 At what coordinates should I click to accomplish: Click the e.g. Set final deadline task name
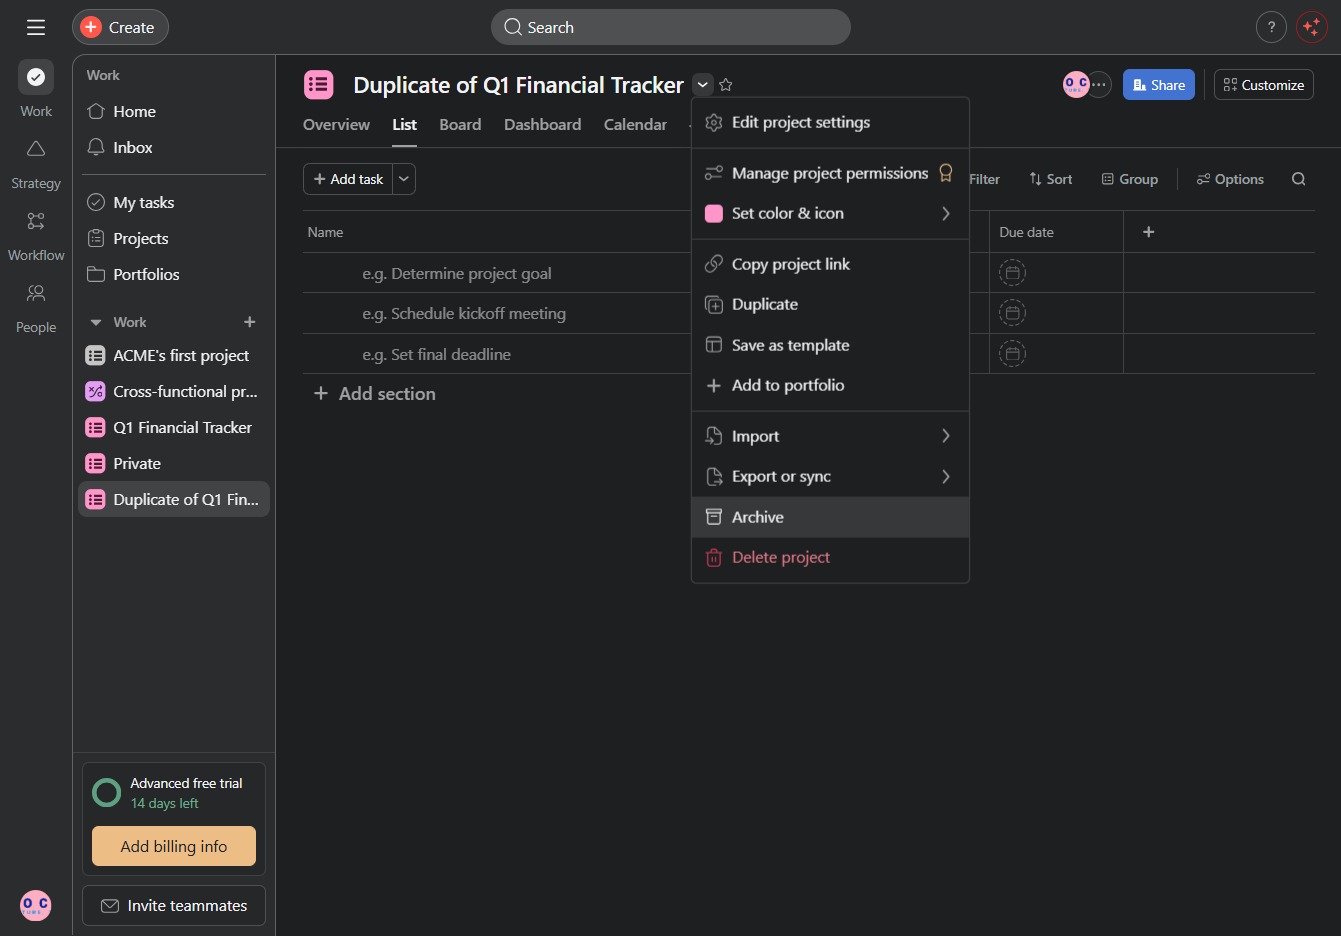tap(436, 354)
